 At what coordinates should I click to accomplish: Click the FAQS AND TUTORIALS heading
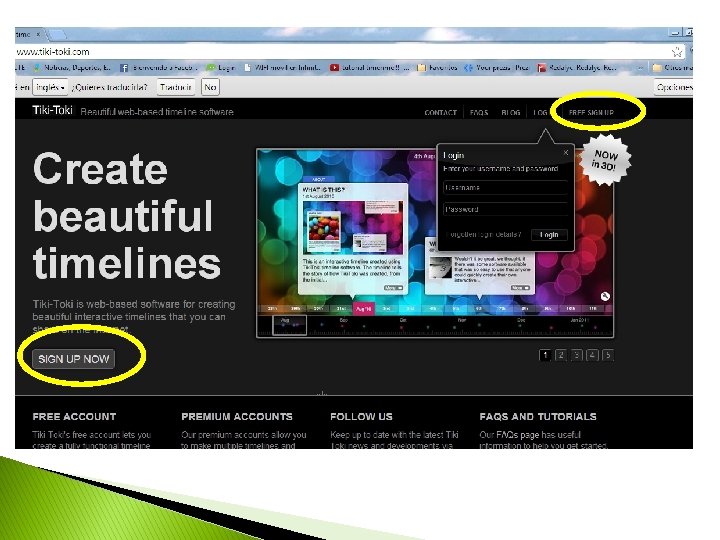click(x=538, y=416)
